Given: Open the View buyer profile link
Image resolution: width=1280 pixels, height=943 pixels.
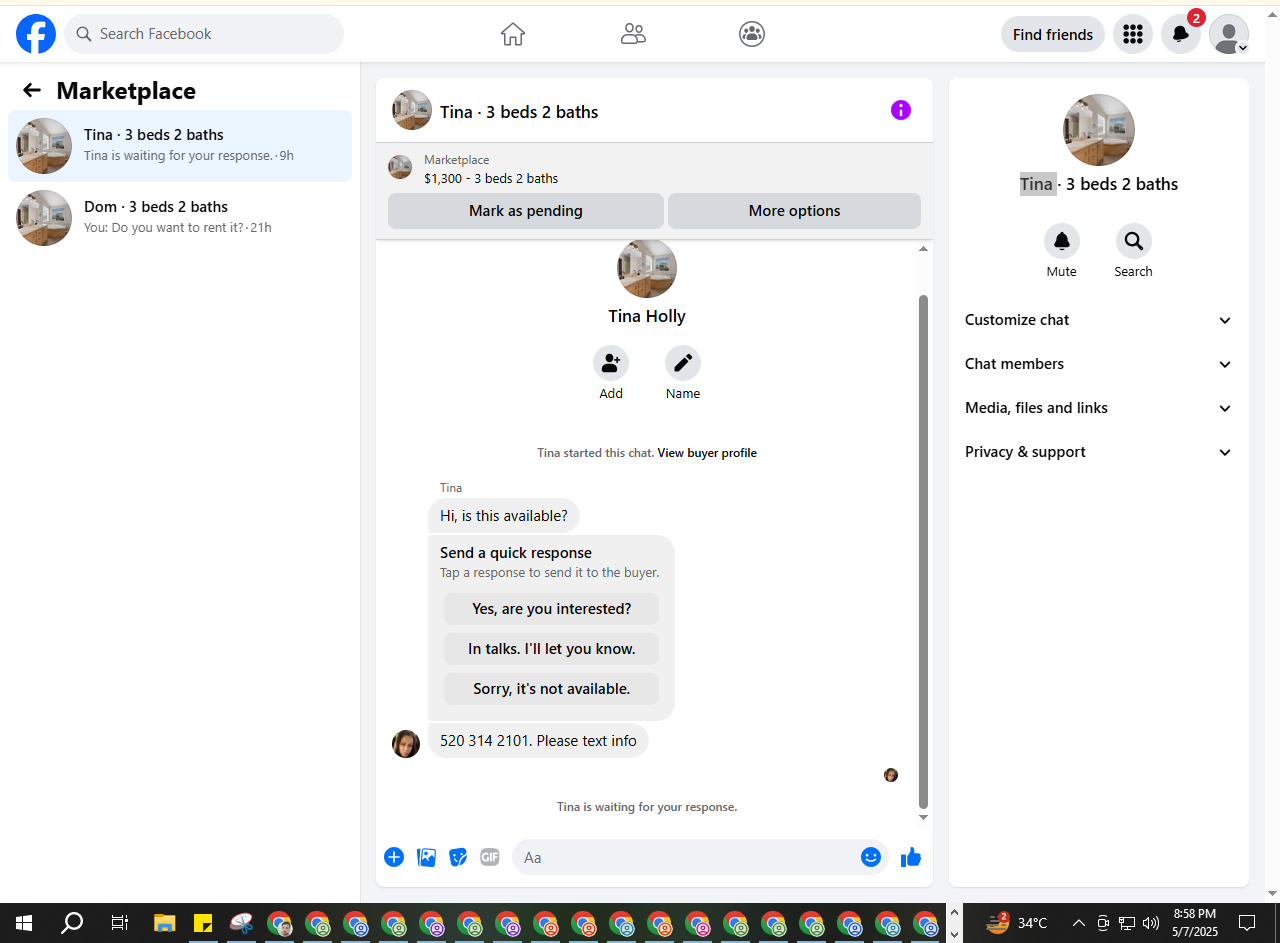Looking at the screenshot, I should [707, 453].
